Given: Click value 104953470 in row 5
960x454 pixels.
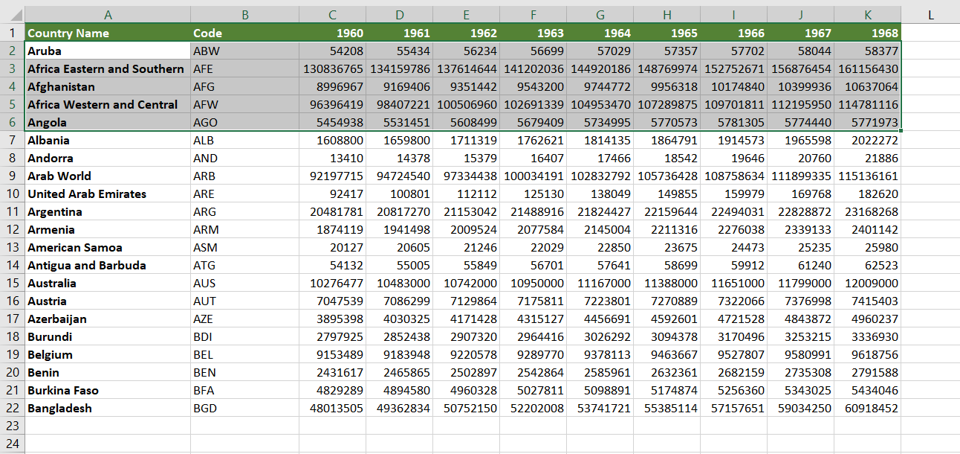Looking at the screenshot, I should pyautogui.click(x=600, y=105).
